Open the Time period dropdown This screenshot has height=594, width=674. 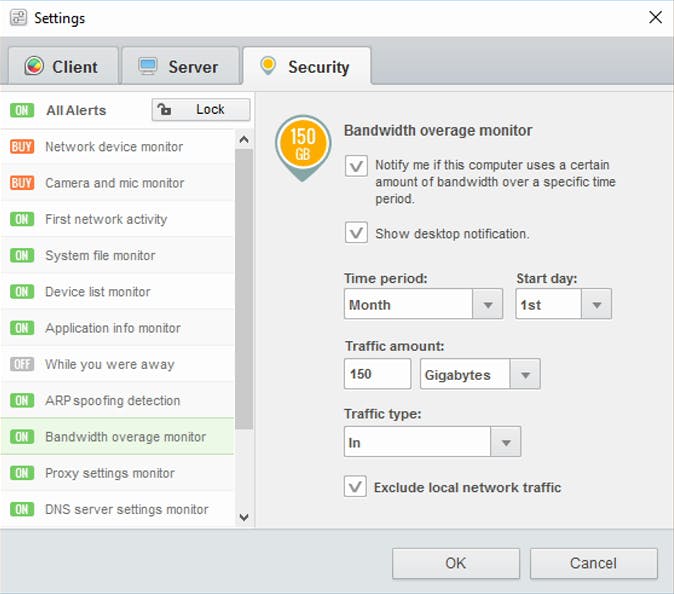(x=487, y=305)
